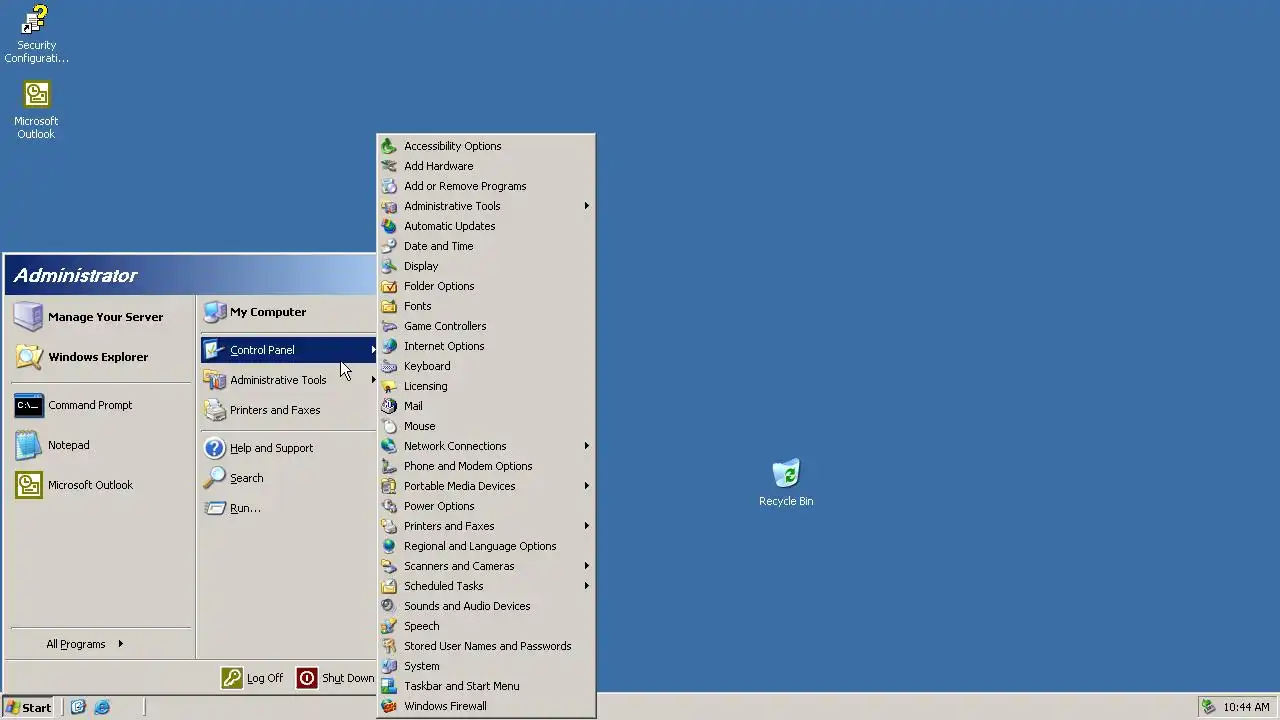Open Recycle Bin desktop icon
This screenshot has width=1280, height=720.
coord(786,474)
